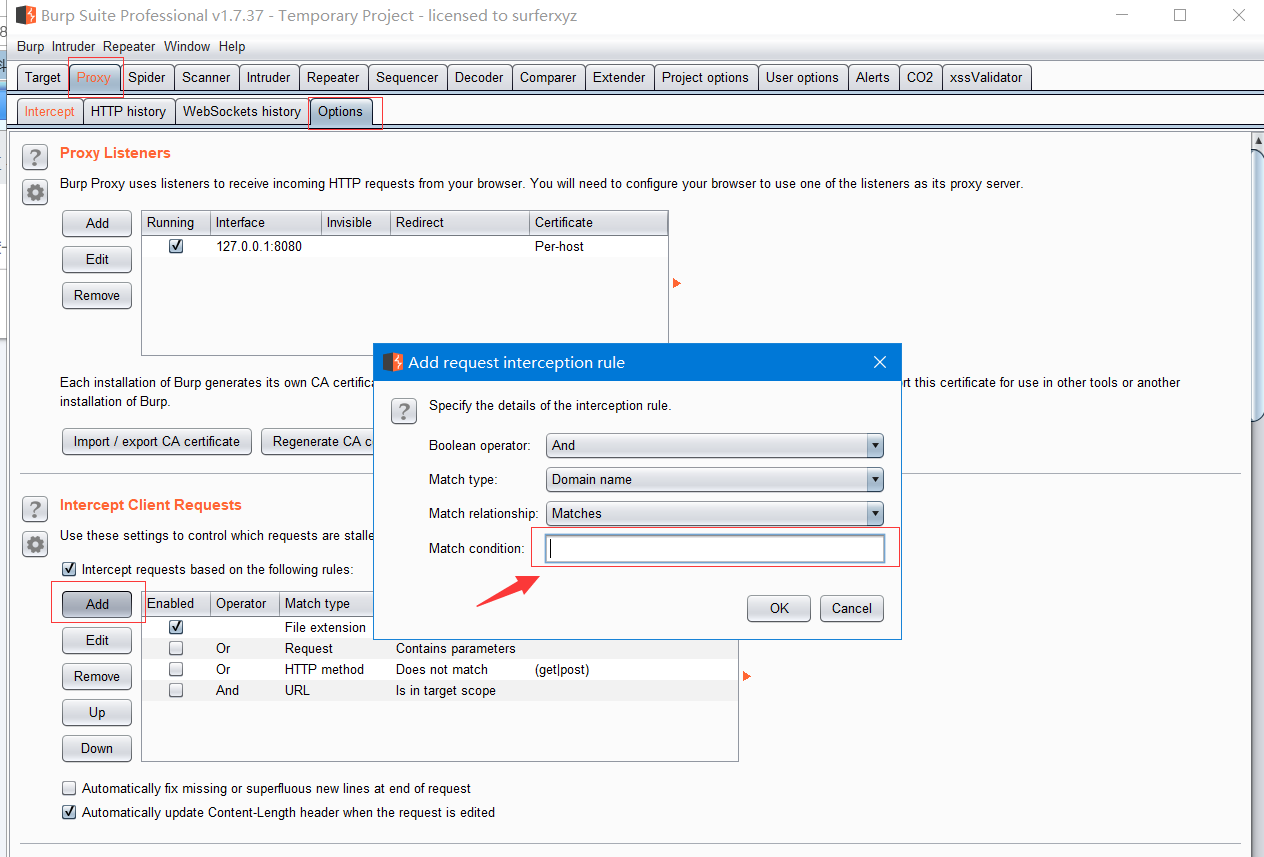Open the Burp menu
Image resolution: width=1264 pixels, height=857 pixels.
[31, 46]
